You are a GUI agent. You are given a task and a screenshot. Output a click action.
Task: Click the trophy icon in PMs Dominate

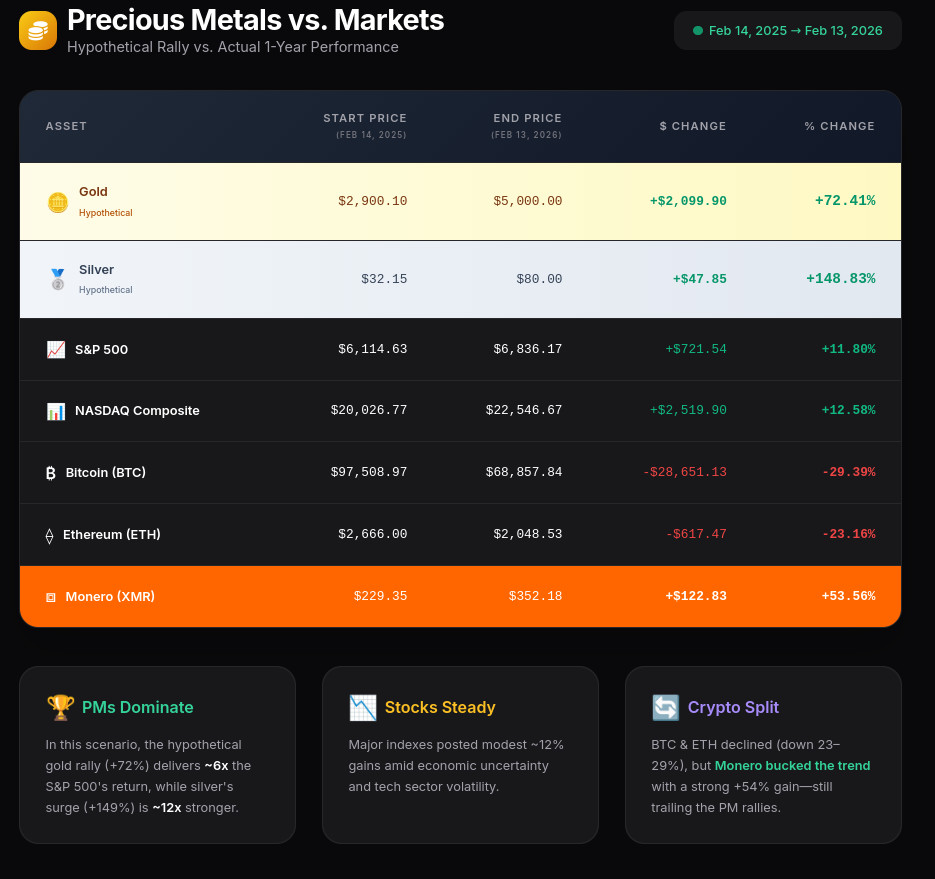60,708
